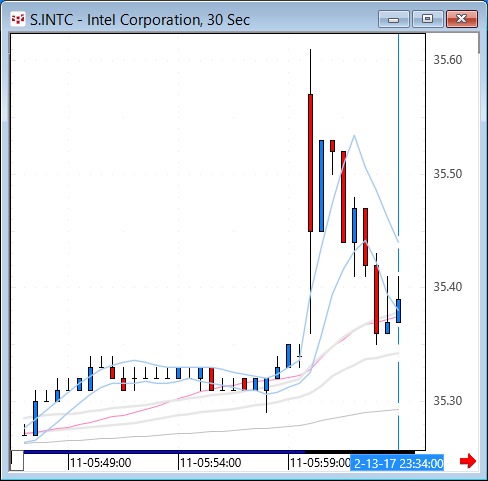Click the 11-05:54:00 time axis label
Viewport: 488px width, 481px height.
tap(211, 463)
